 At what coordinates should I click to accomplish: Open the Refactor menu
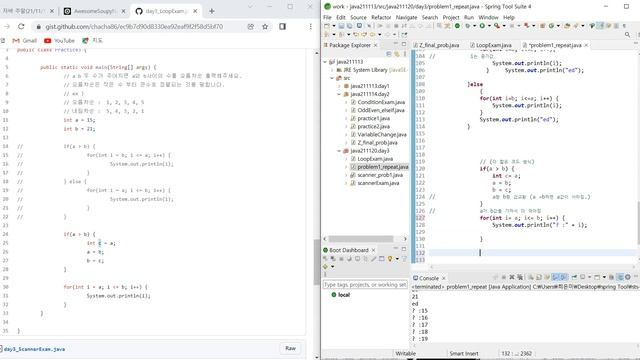coord(381,18)
